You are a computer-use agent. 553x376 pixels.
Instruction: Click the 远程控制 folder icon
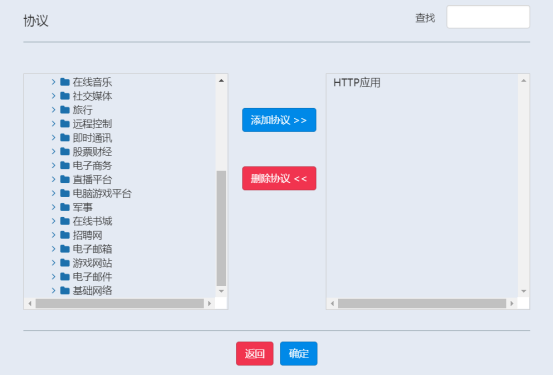tap(65, 124)
